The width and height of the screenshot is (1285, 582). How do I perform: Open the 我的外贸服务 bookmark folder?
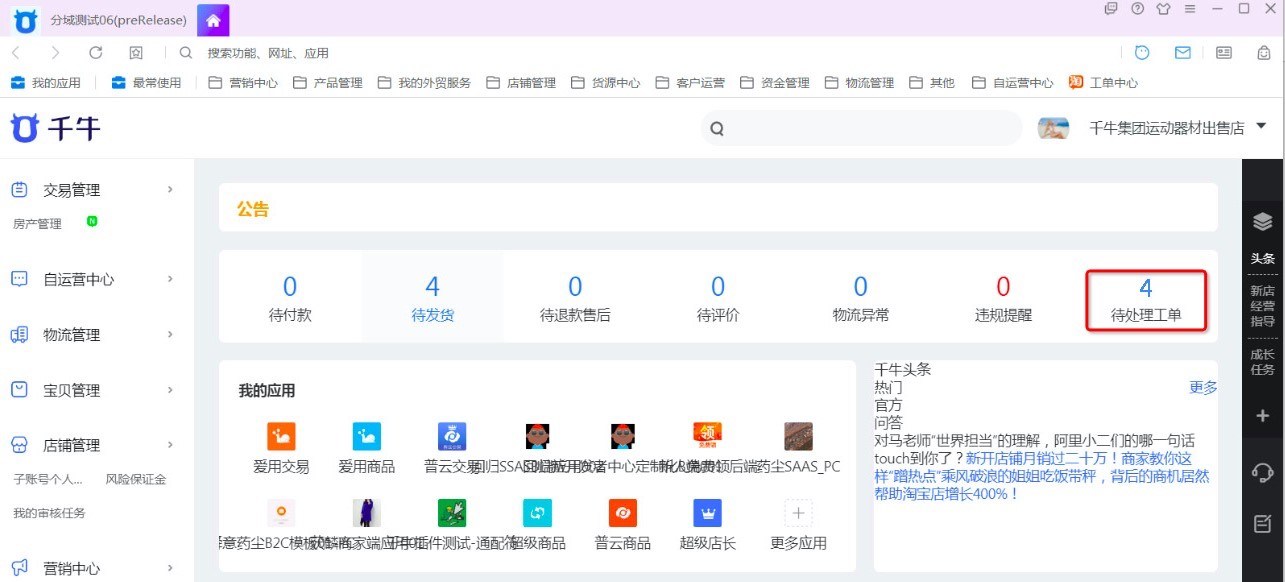pos(425,83)
